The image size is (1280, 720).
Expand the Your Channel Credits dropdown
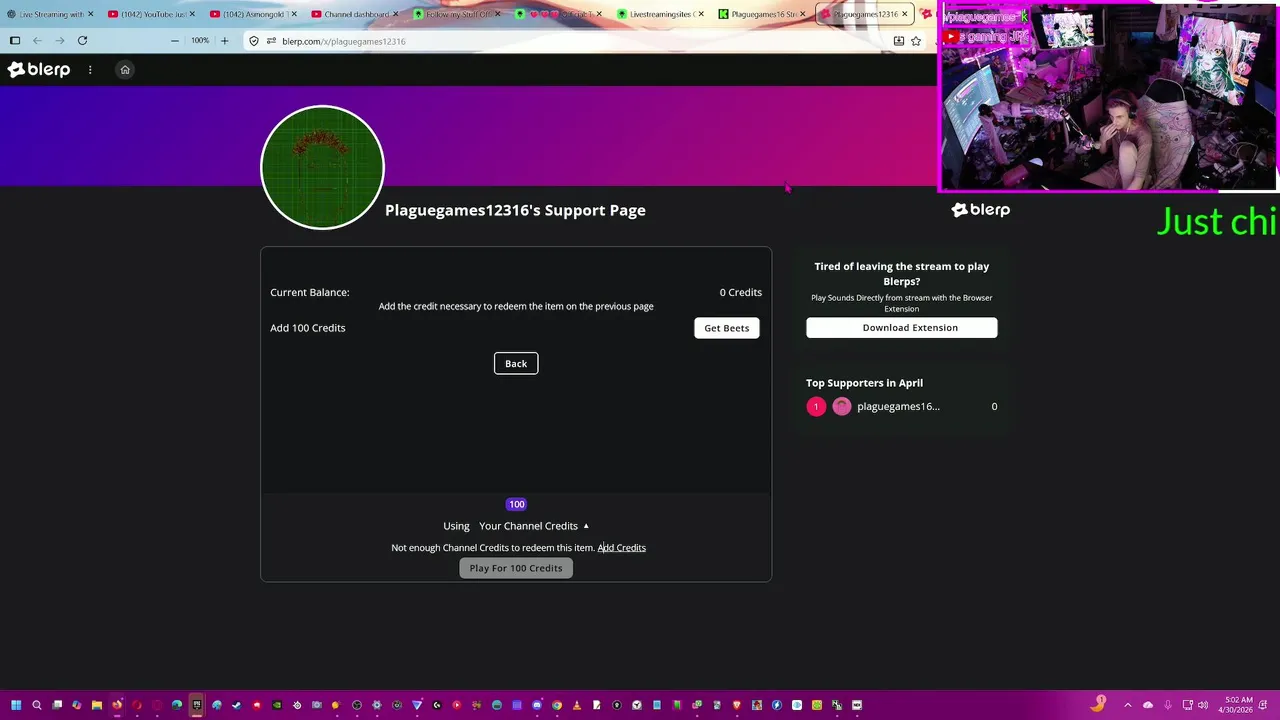[x=533, y=526]
